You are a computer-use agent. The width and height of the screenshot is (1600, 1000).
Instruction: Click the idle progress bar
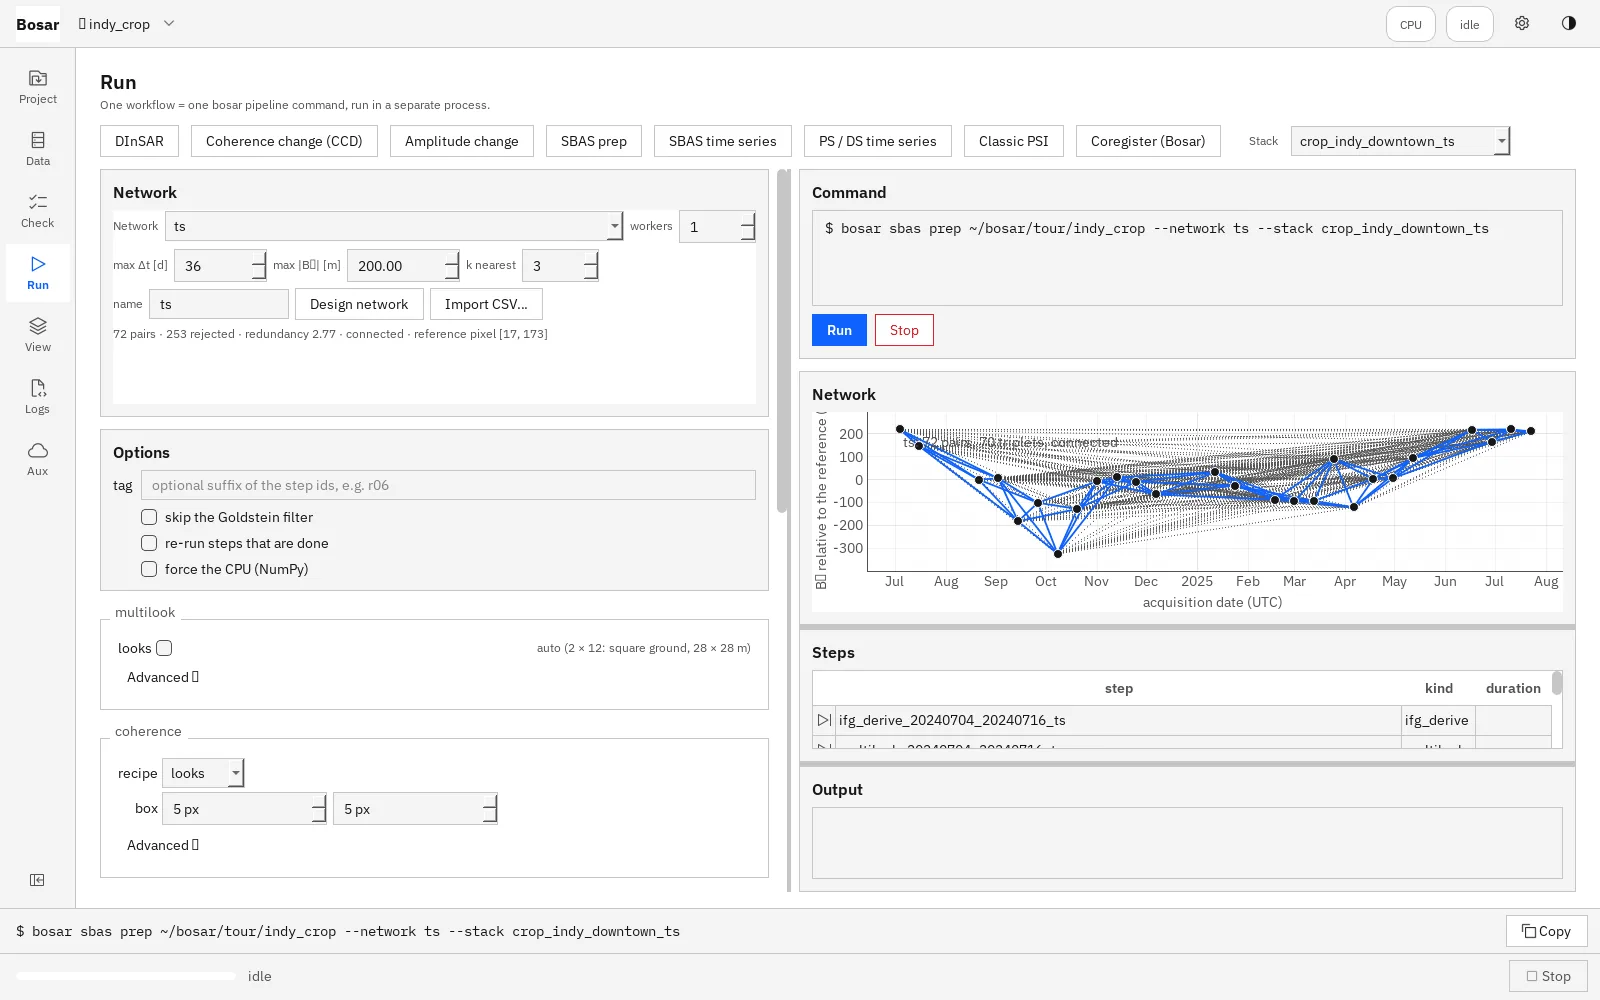click(126, 976)
